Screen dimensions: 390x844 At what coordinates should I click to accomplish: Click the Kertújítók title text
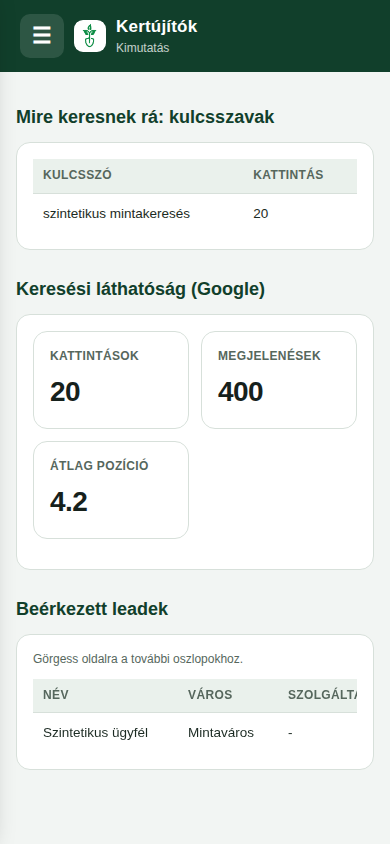(157, 26)
